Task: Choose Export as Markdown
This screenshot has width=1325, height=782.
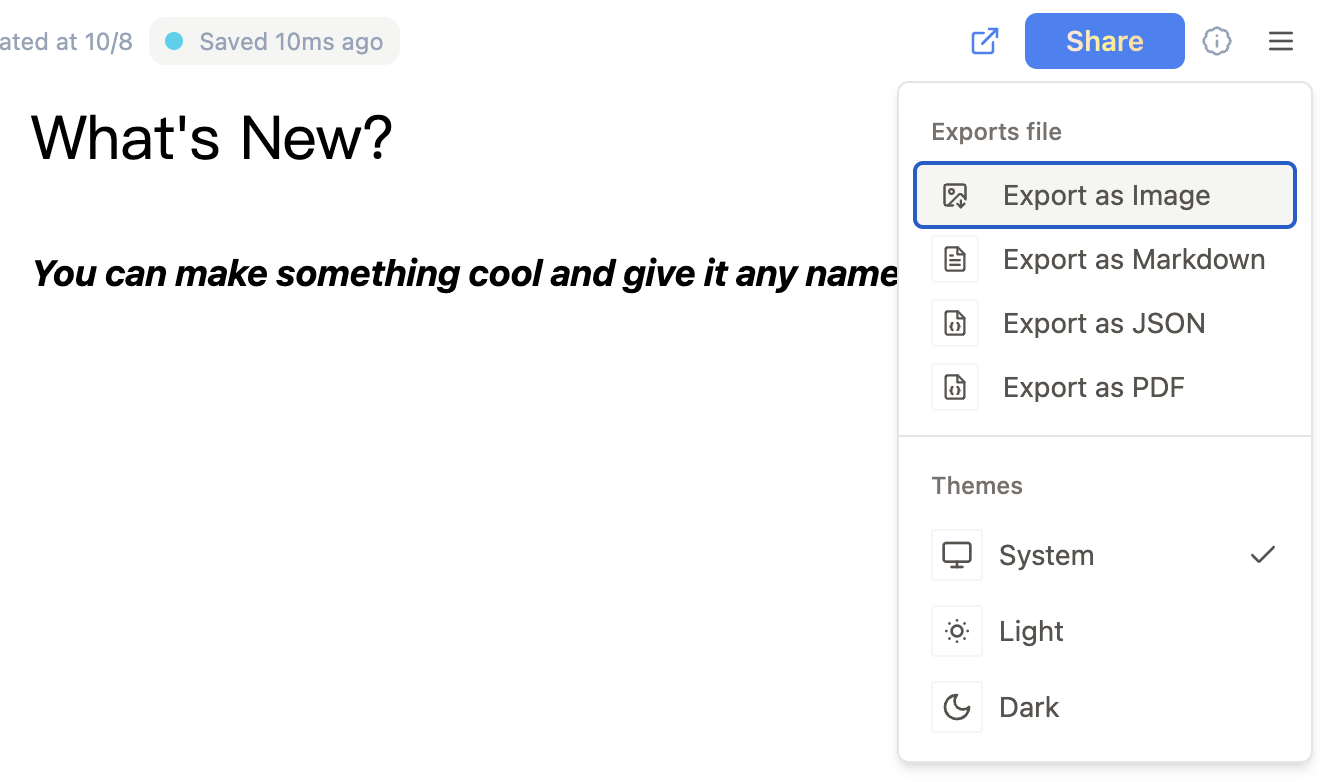Action: tap(1105, 259)
